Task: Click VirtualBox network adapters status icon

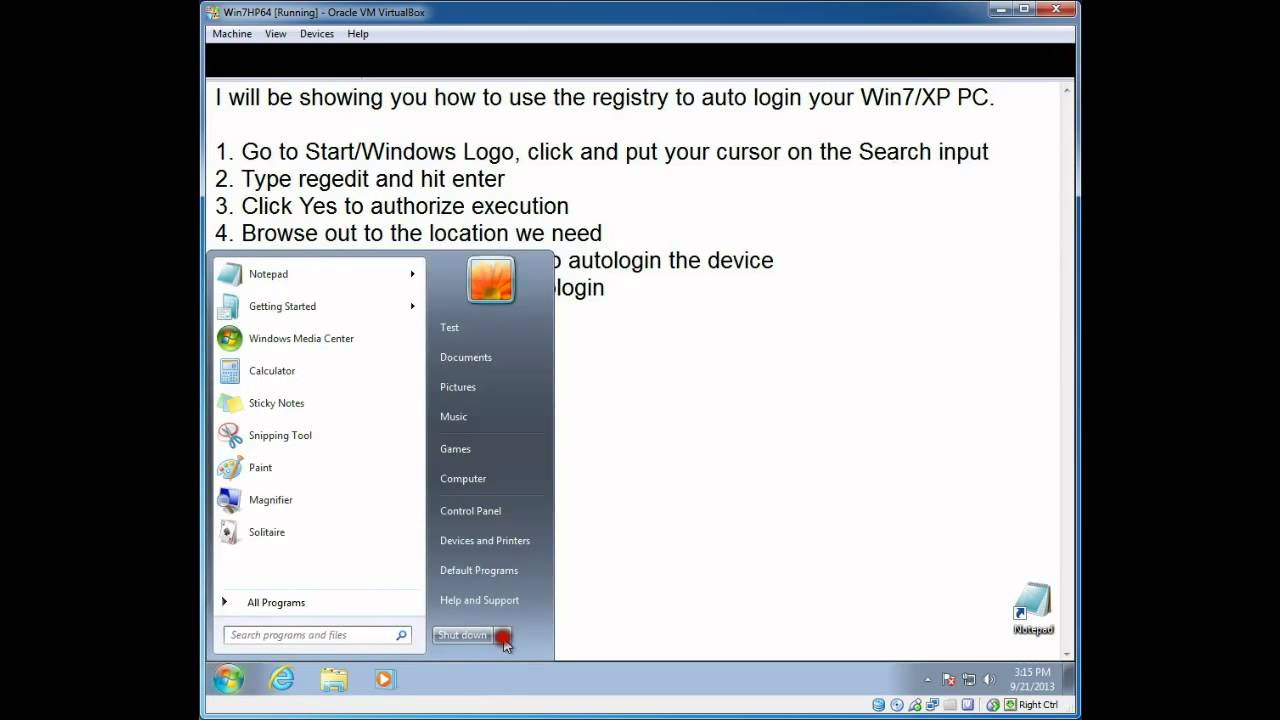Action: tap(932, 705)
